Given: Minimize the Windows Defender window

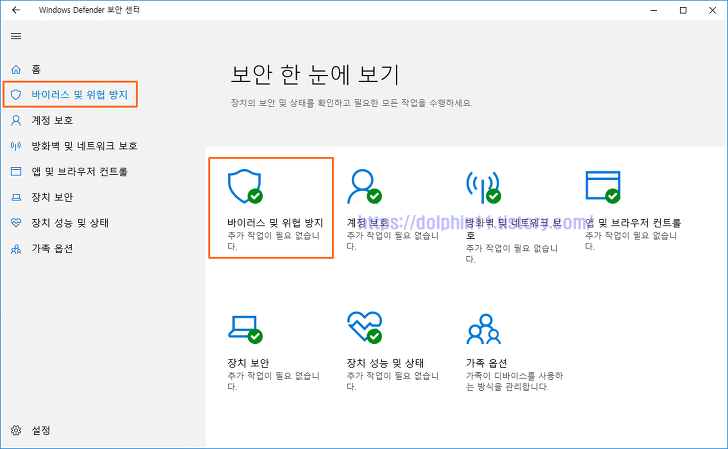Looking at the screenshot, I should point(654,10).
